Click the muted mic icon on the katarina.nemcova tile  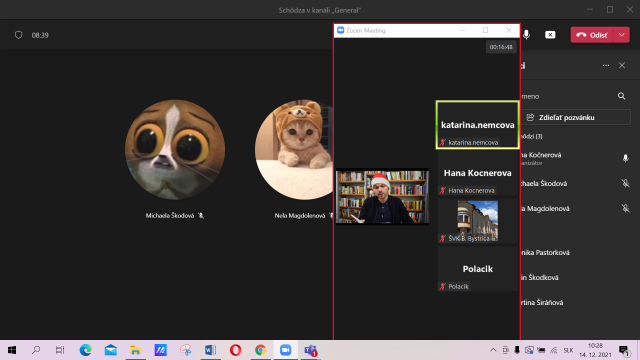tap(443, 142)
